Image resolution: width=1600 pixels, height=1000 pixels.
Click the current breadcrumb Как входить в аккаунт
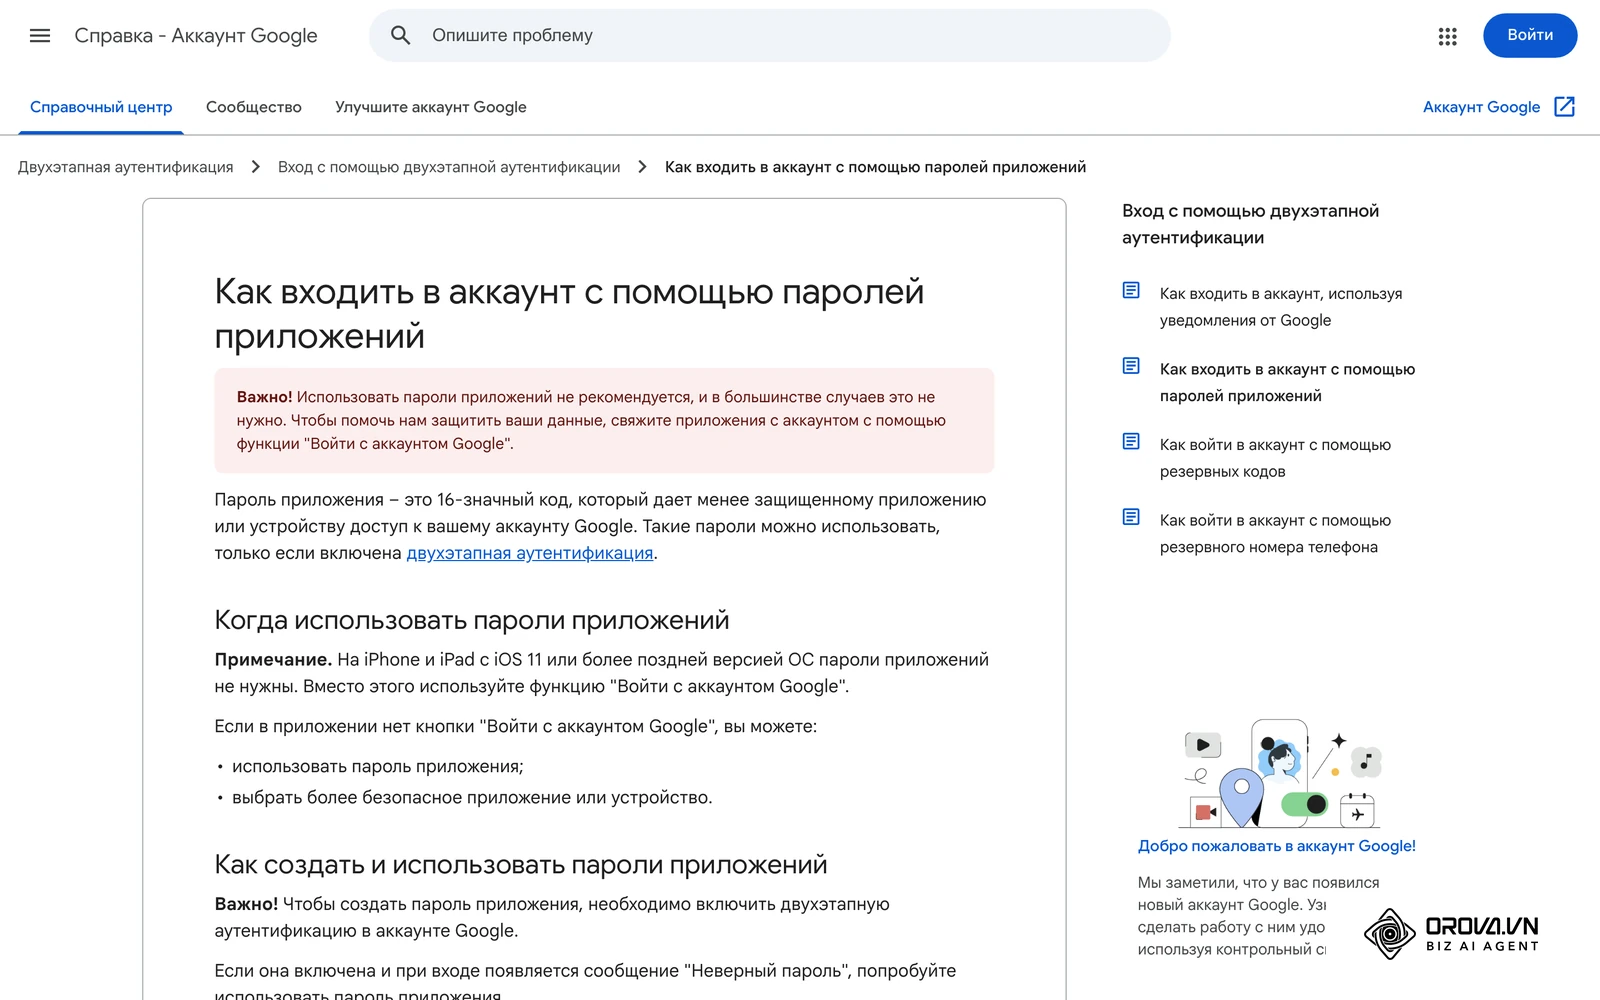coord(875,167)
